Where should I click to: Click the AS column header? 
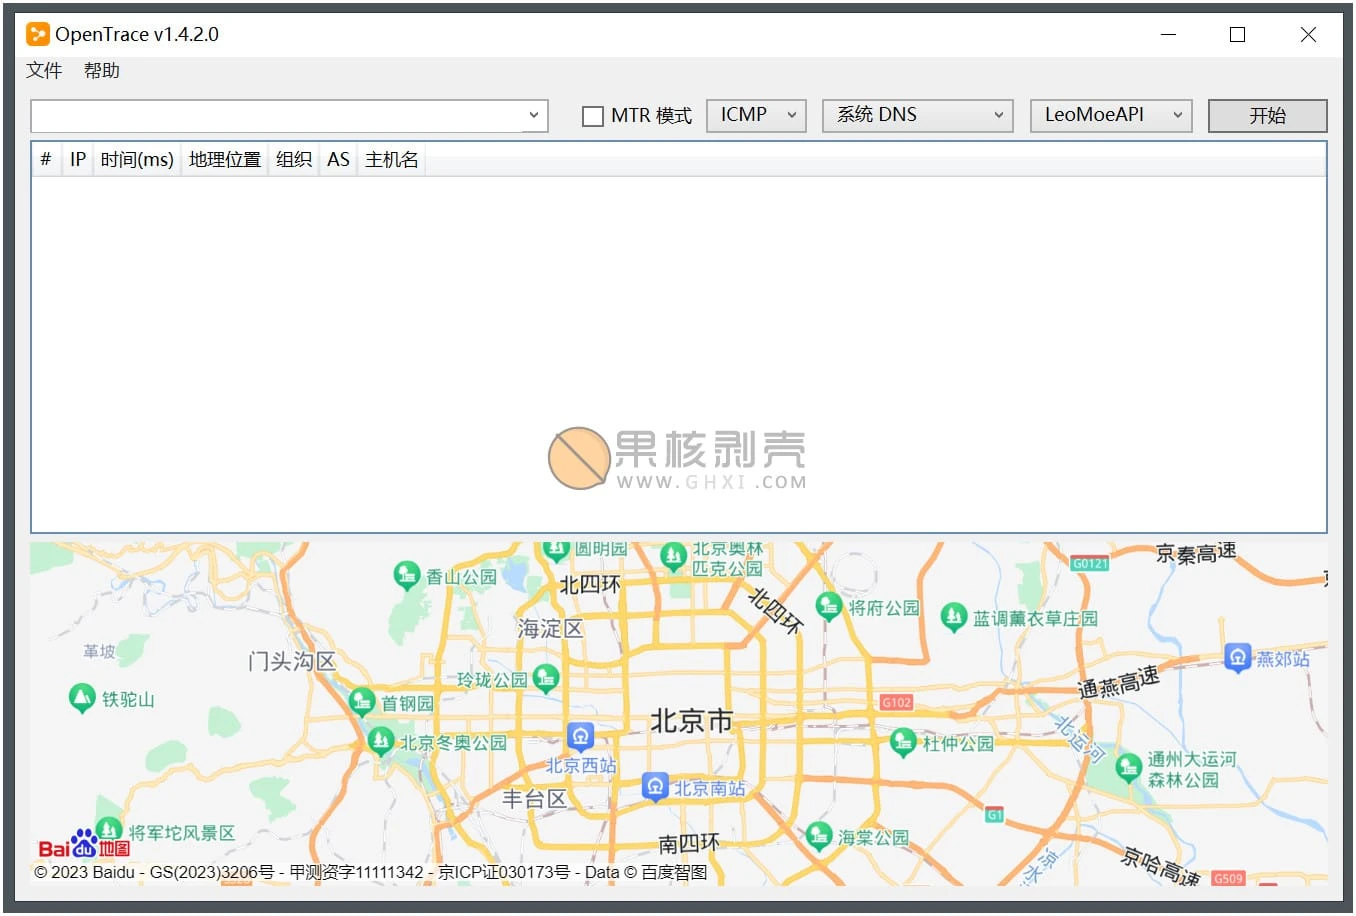pyautogui.click(x=338, y=159)
